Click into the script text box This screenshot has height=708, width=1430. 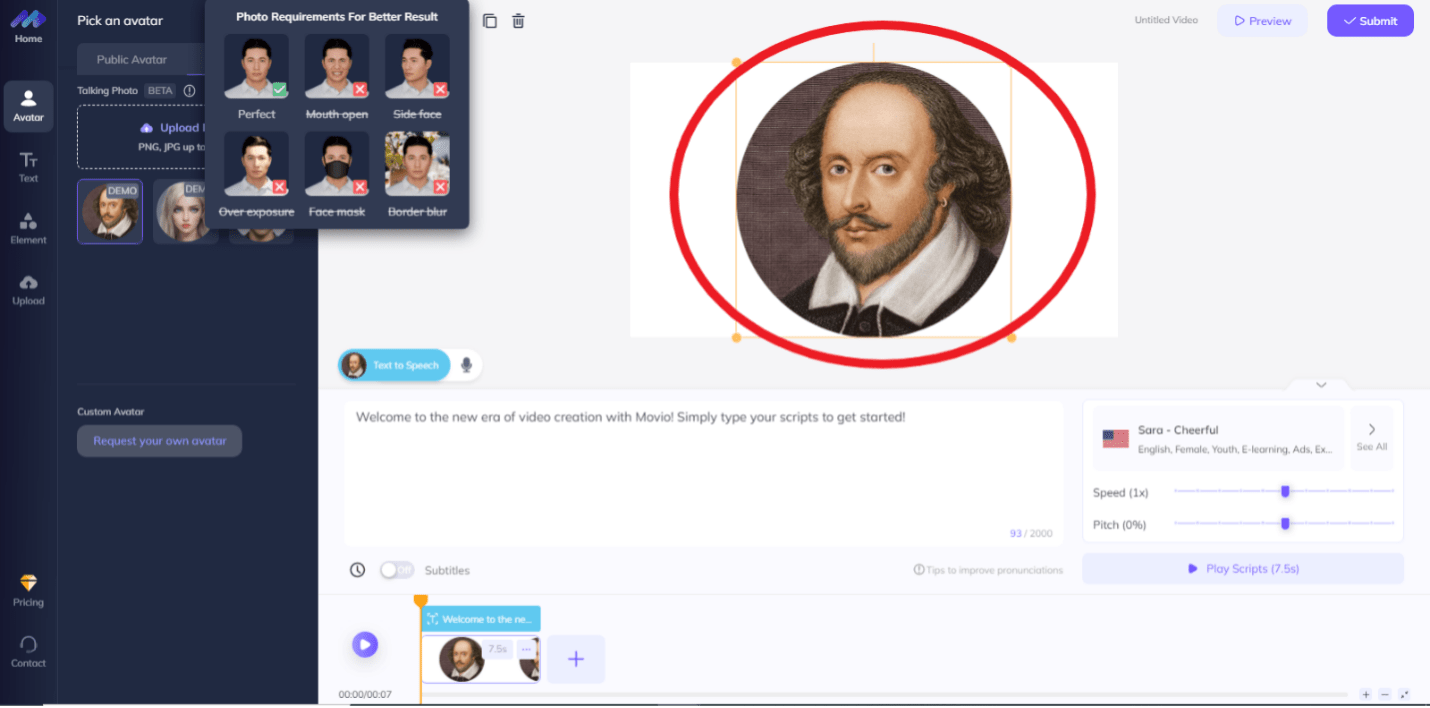point(704,474)
